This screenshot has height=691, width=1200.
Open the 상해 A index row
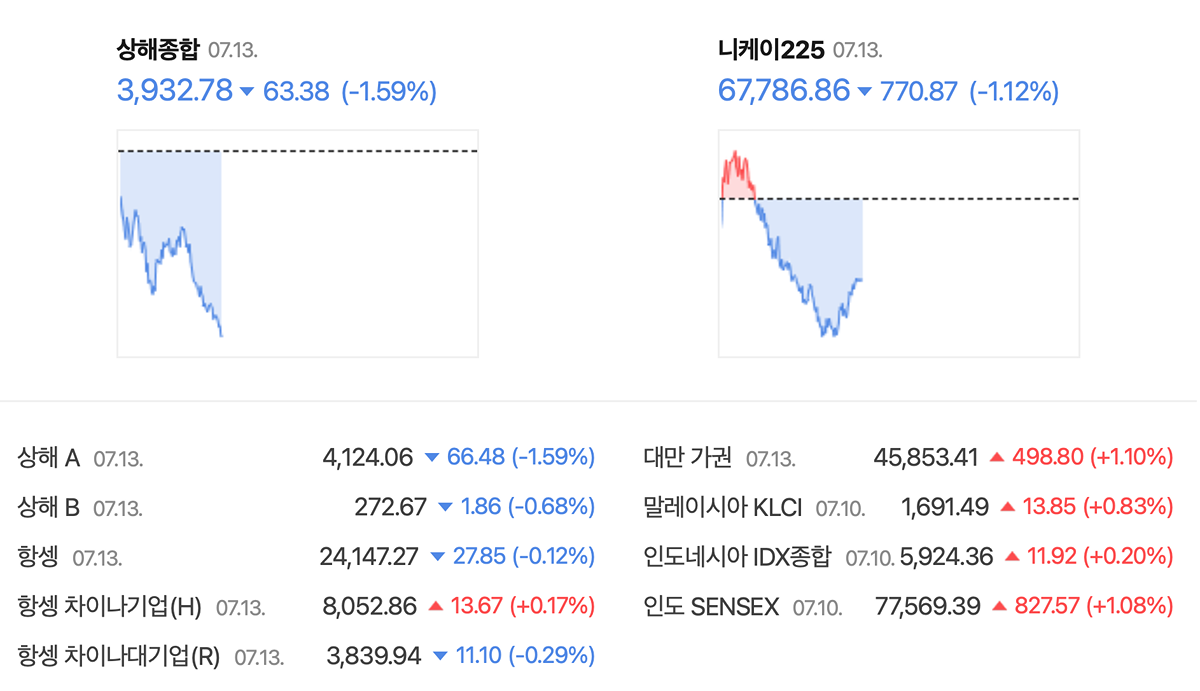coord(306,458)
